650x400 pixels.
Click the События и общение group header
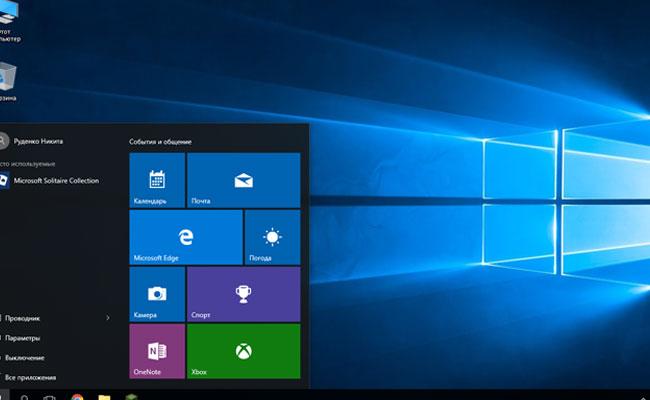(x=160, y=142)
